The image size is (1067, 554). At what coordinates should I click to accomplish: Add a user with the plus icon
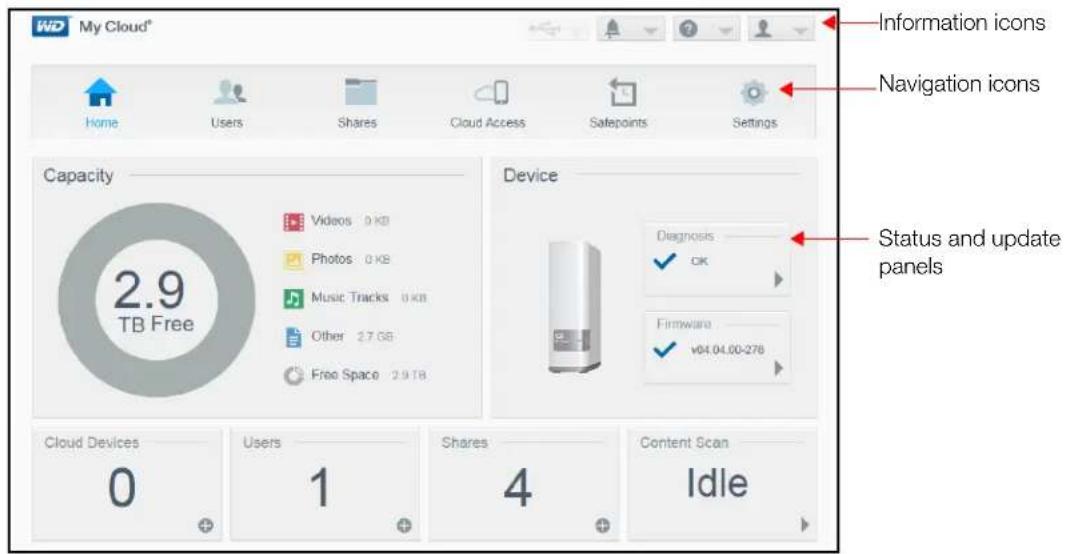(x=404, y=525)
